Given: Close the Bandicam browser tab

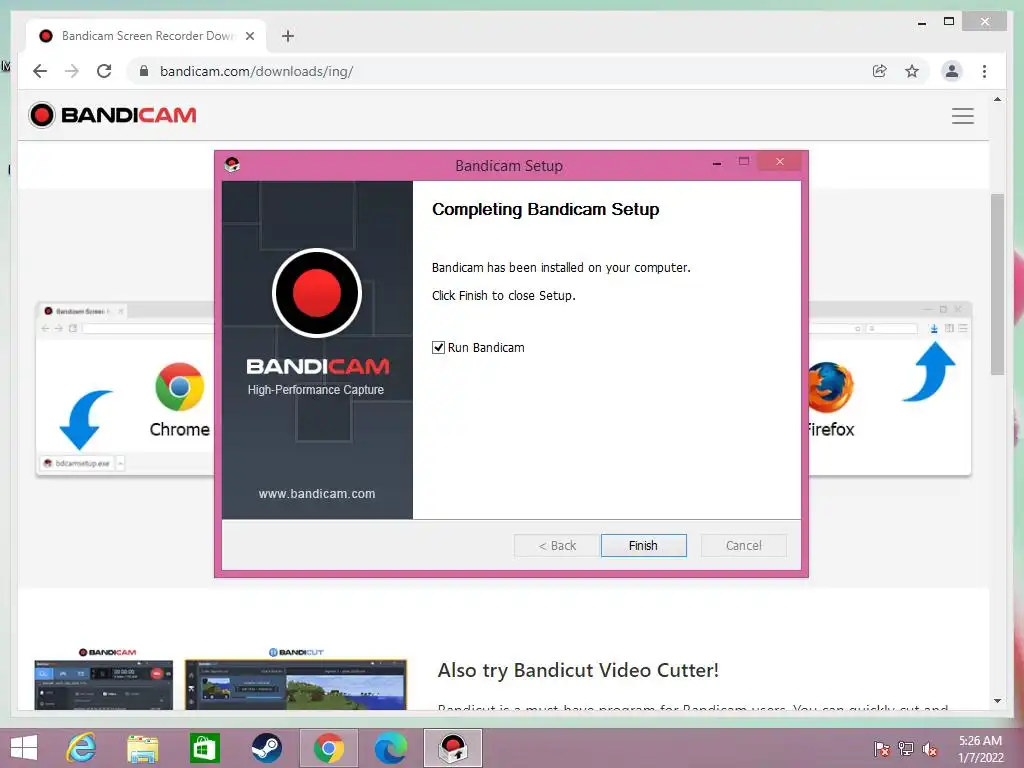Looking at the screenshot, I should [249, 36].
